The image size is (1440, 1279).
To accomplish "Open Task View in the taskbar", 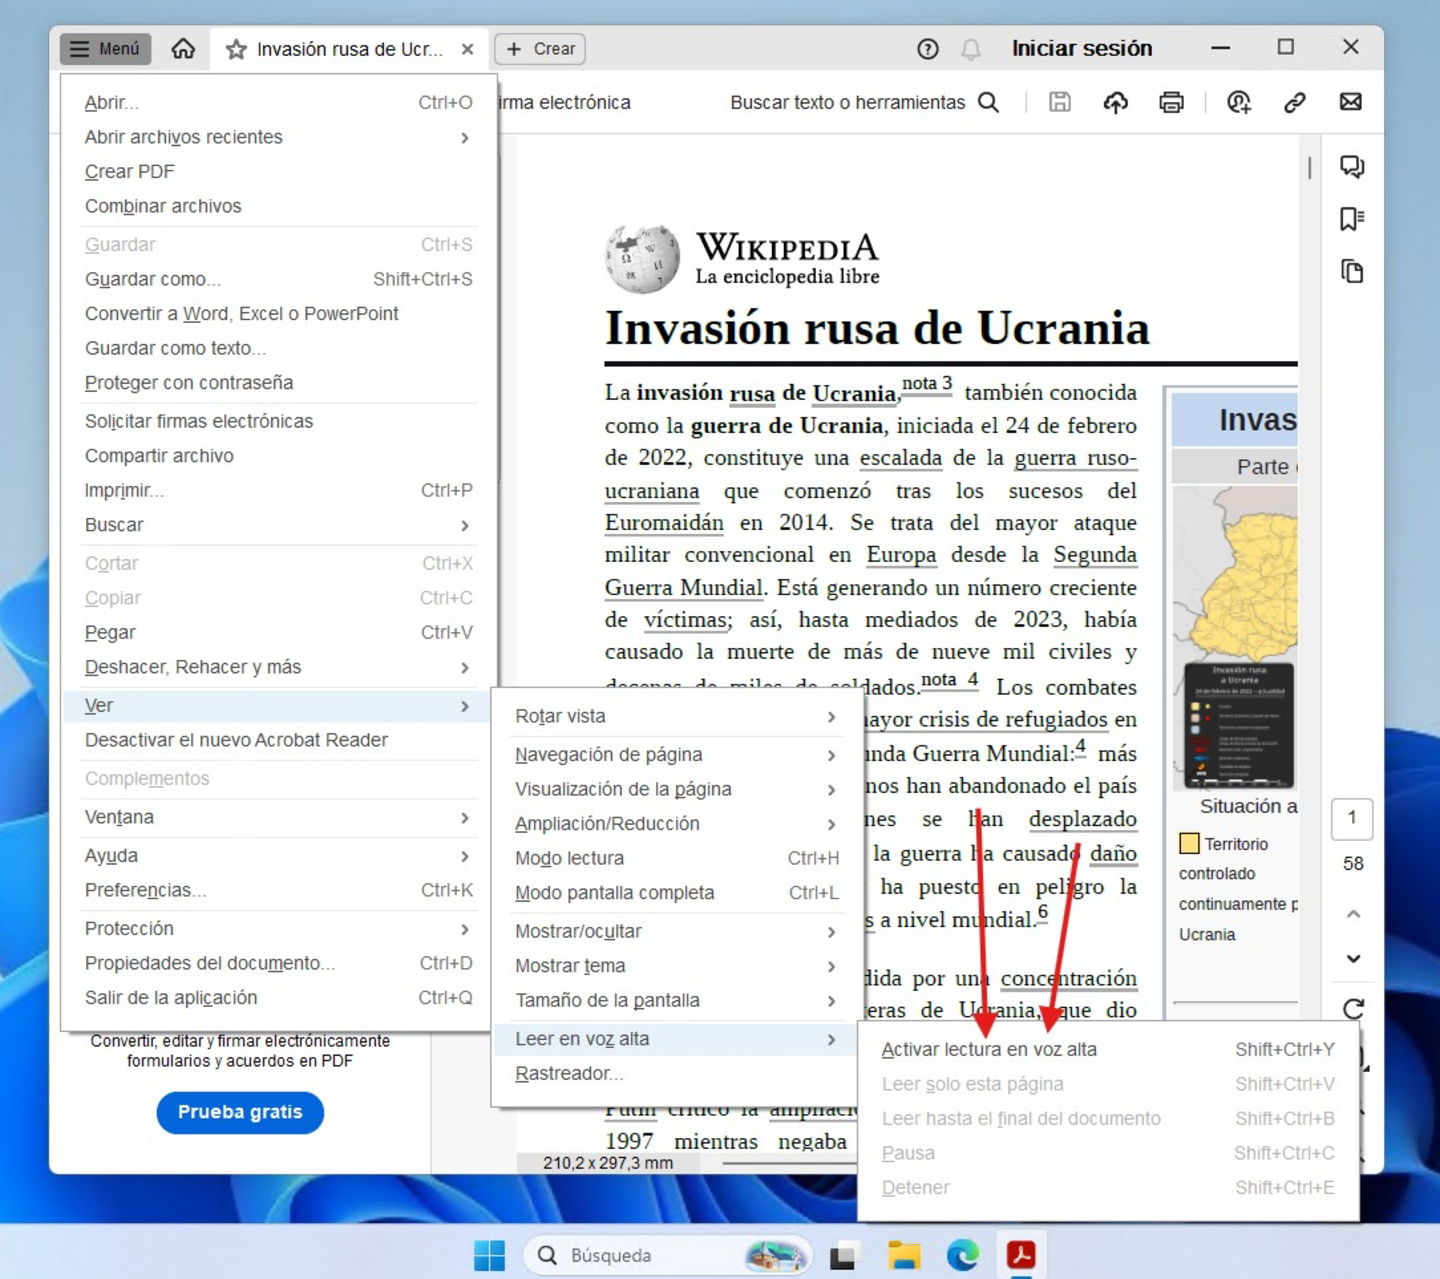I will (843, 1255).
